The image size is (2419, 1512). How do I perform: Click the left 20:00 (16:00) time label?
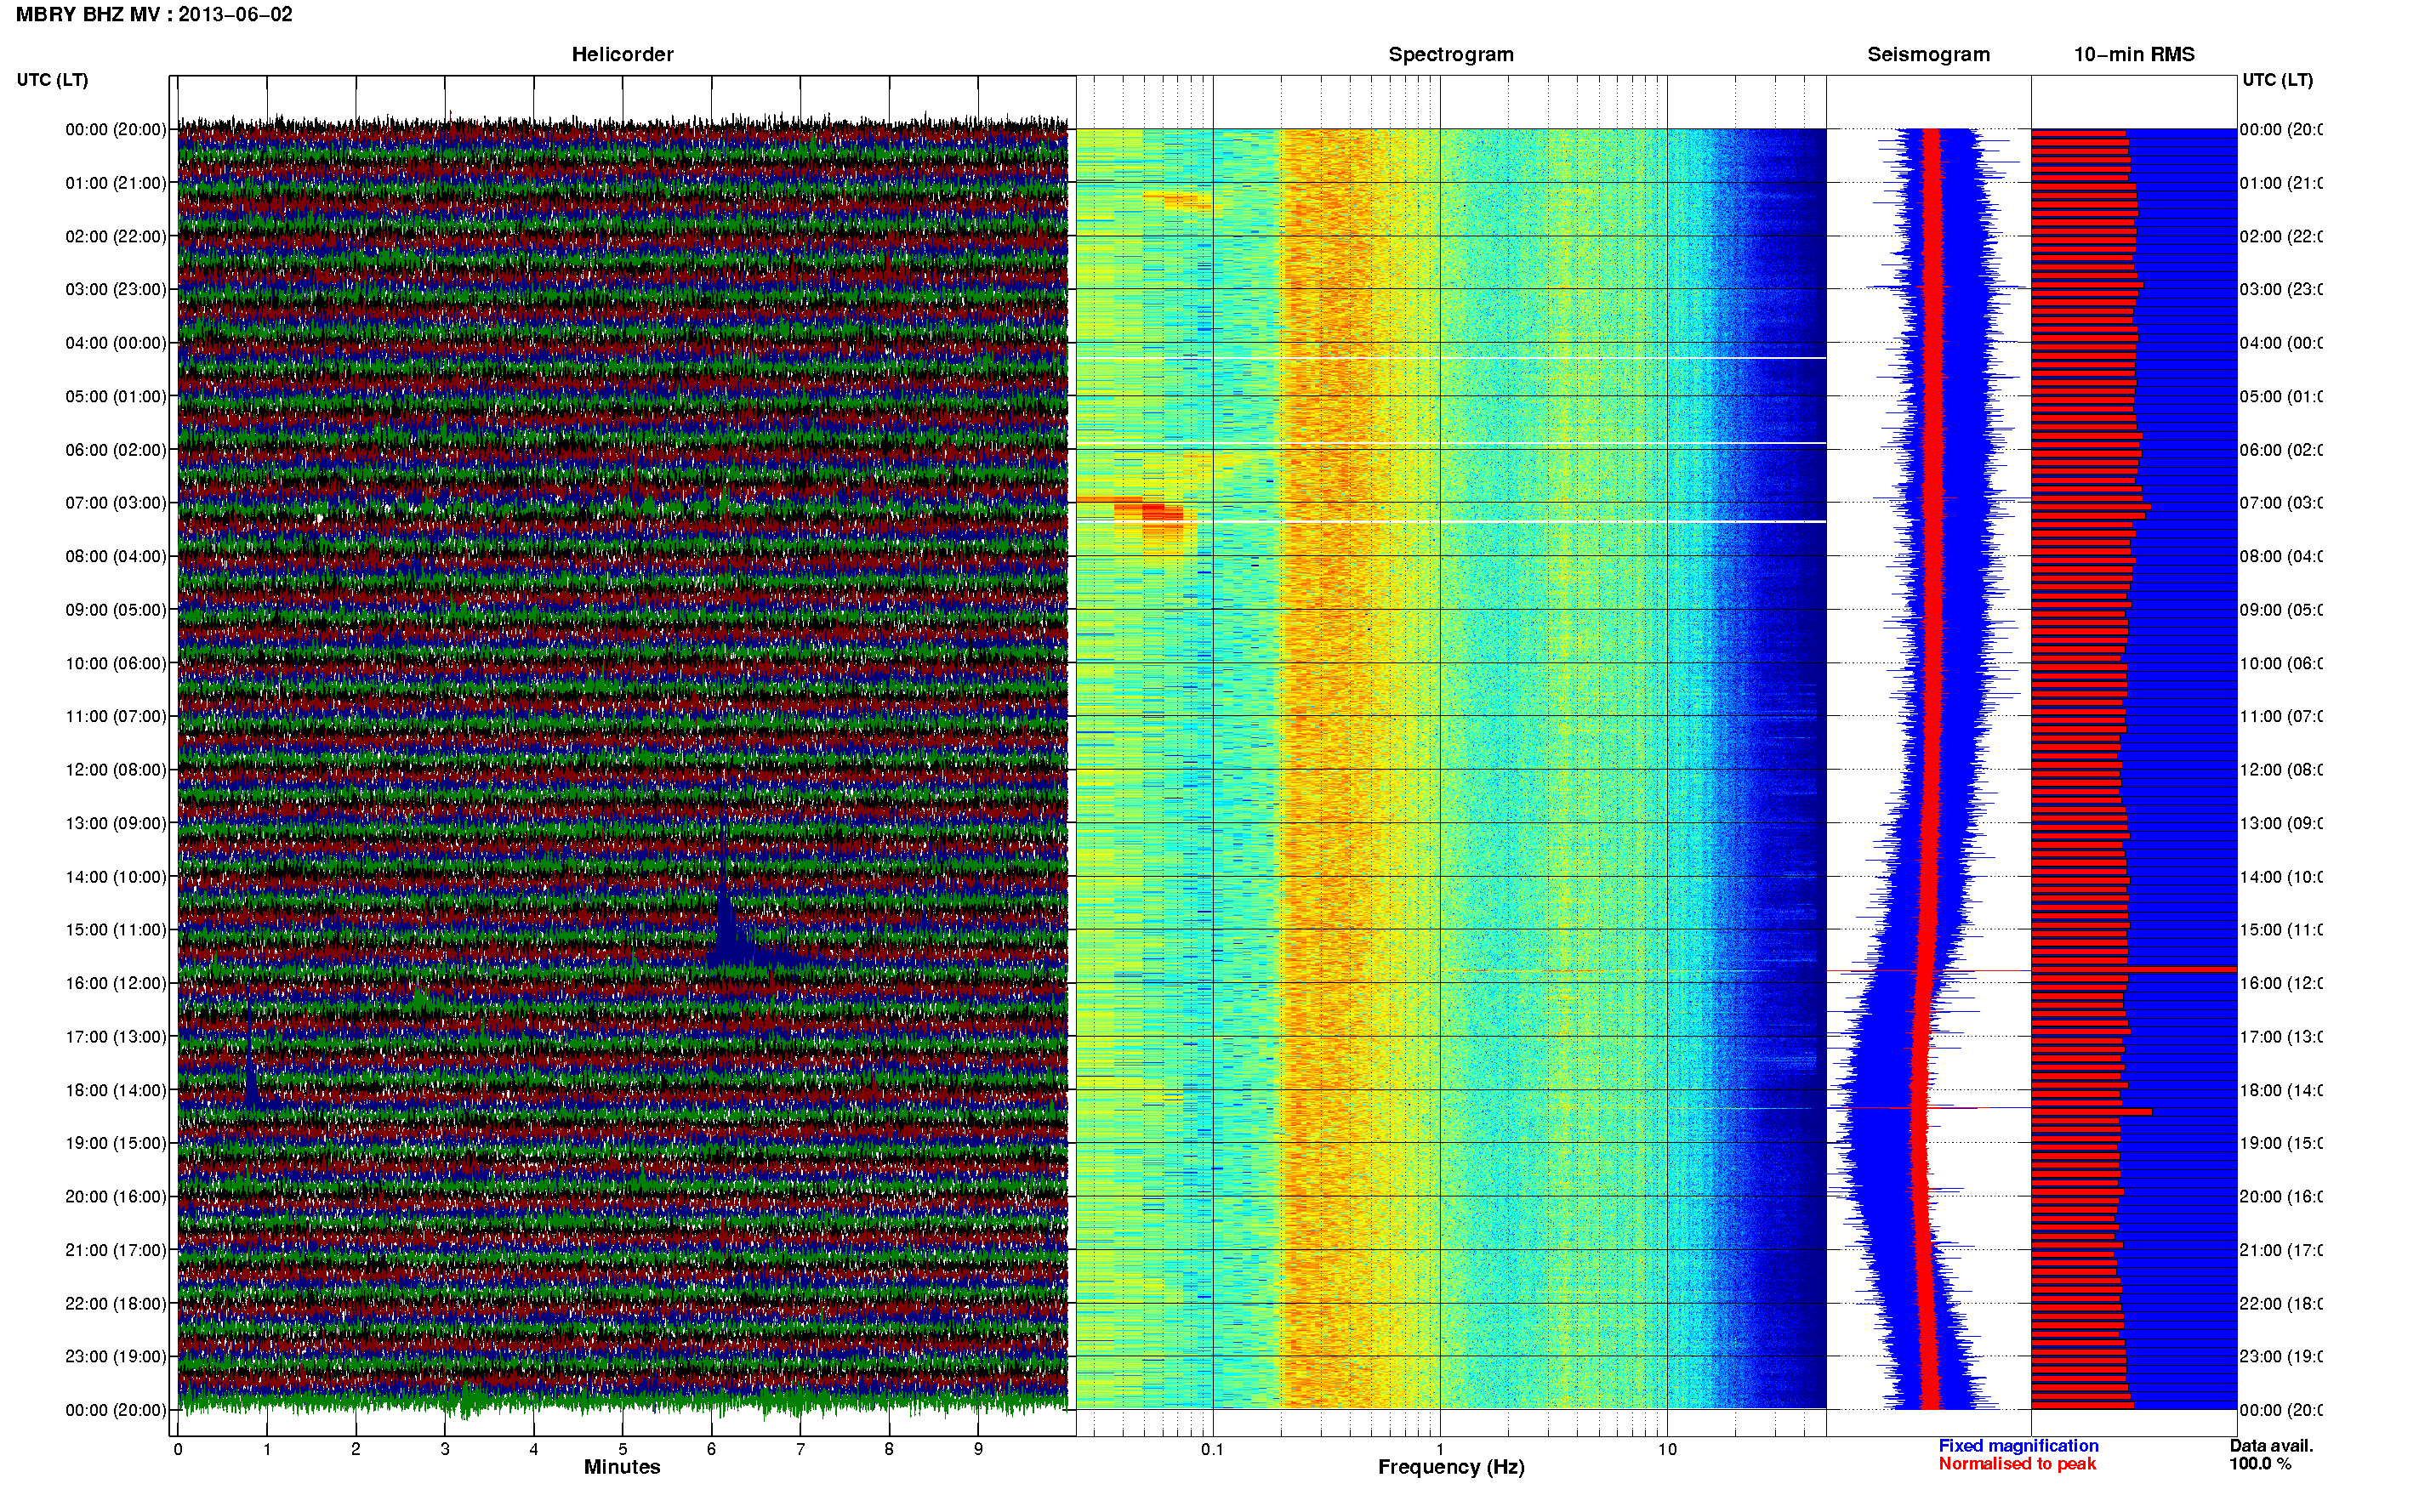tap(116, 1197)
